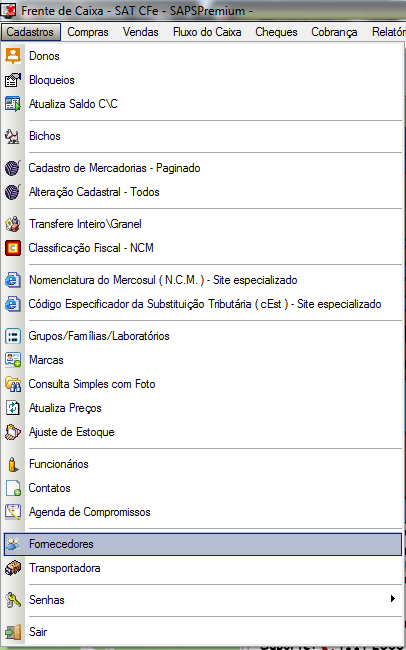Click the Ajuste de Estoque icon
The height and width of the screenshot is (650, 406).
[13, 432]
